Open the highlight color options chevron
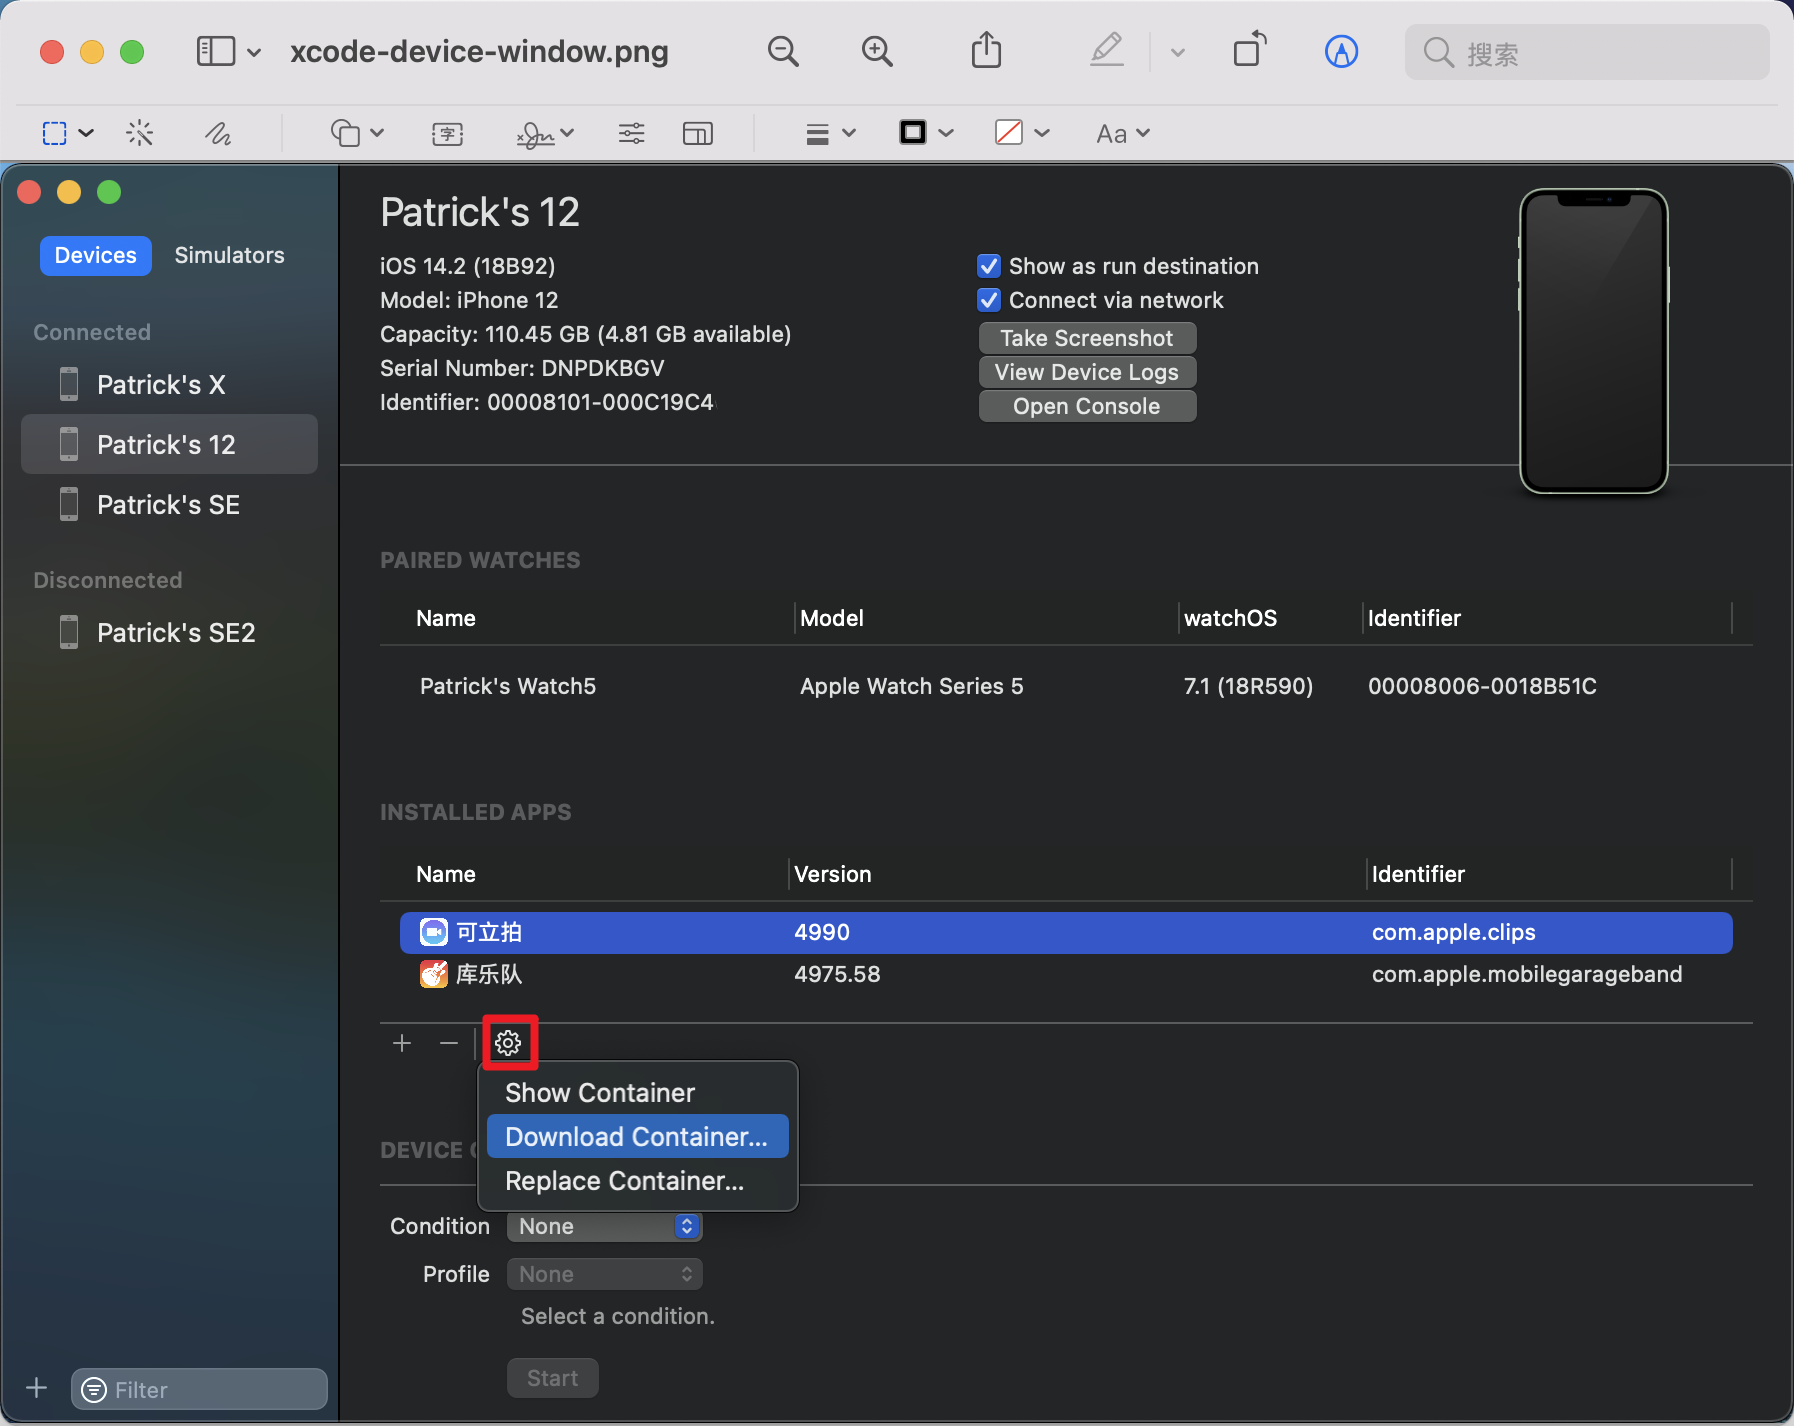1794x1426 pixels. (x=1178, y=52)
